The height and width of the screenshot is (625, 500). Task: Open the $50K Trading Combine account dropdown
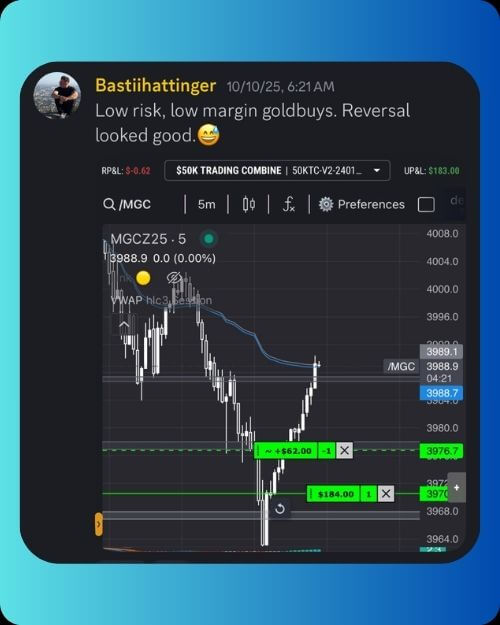277,171
